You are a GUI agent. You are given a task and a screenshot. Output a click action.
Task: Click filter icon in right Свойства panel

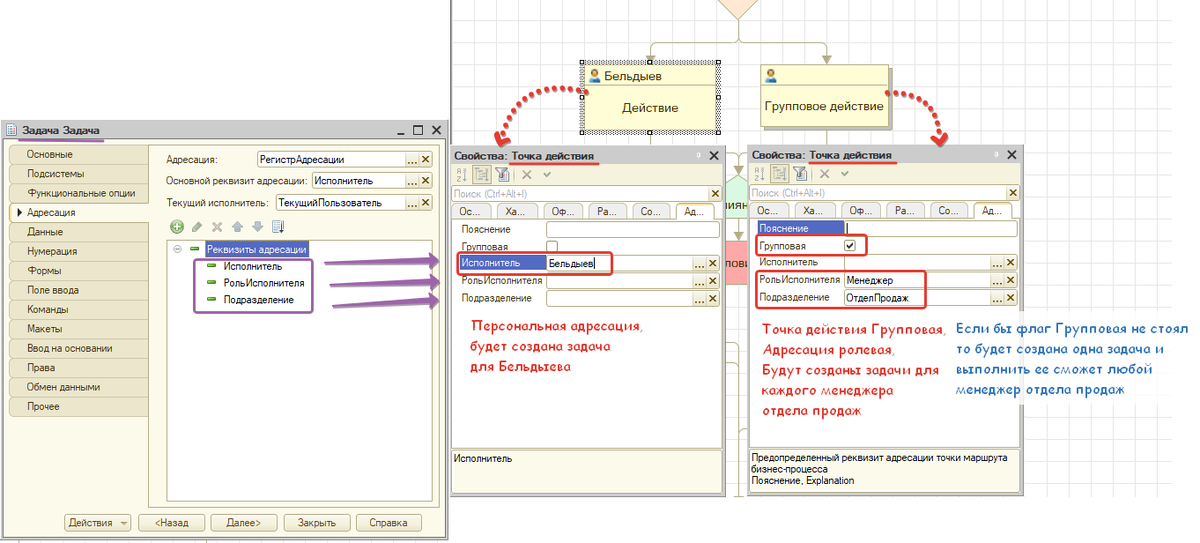(x=799, y=173)
